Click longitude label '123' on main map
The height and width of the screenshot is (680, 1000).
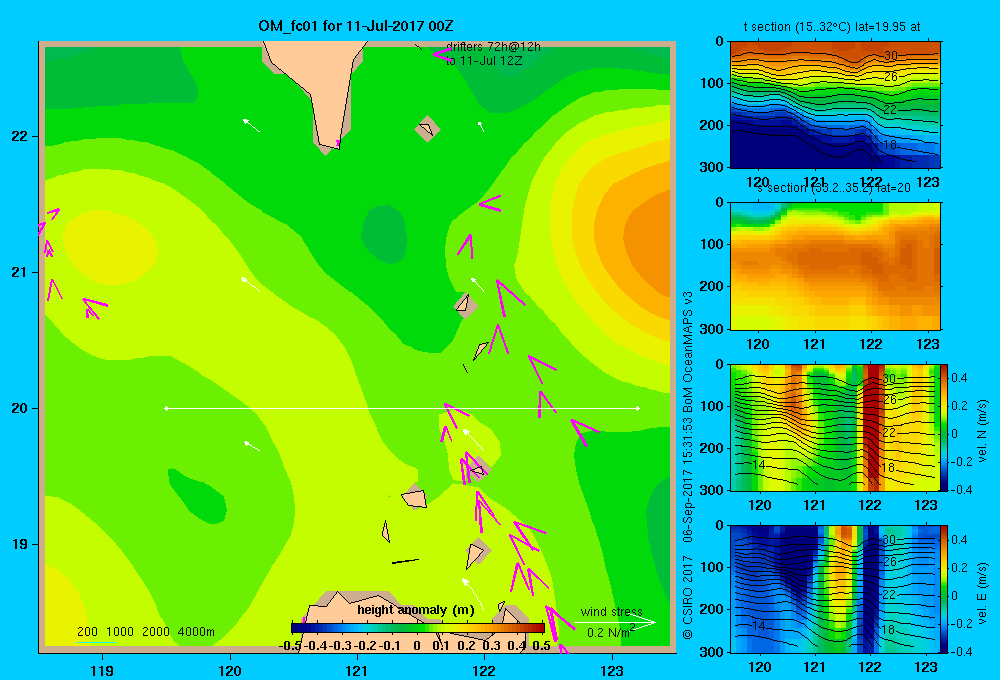click(x=612, y=671)
